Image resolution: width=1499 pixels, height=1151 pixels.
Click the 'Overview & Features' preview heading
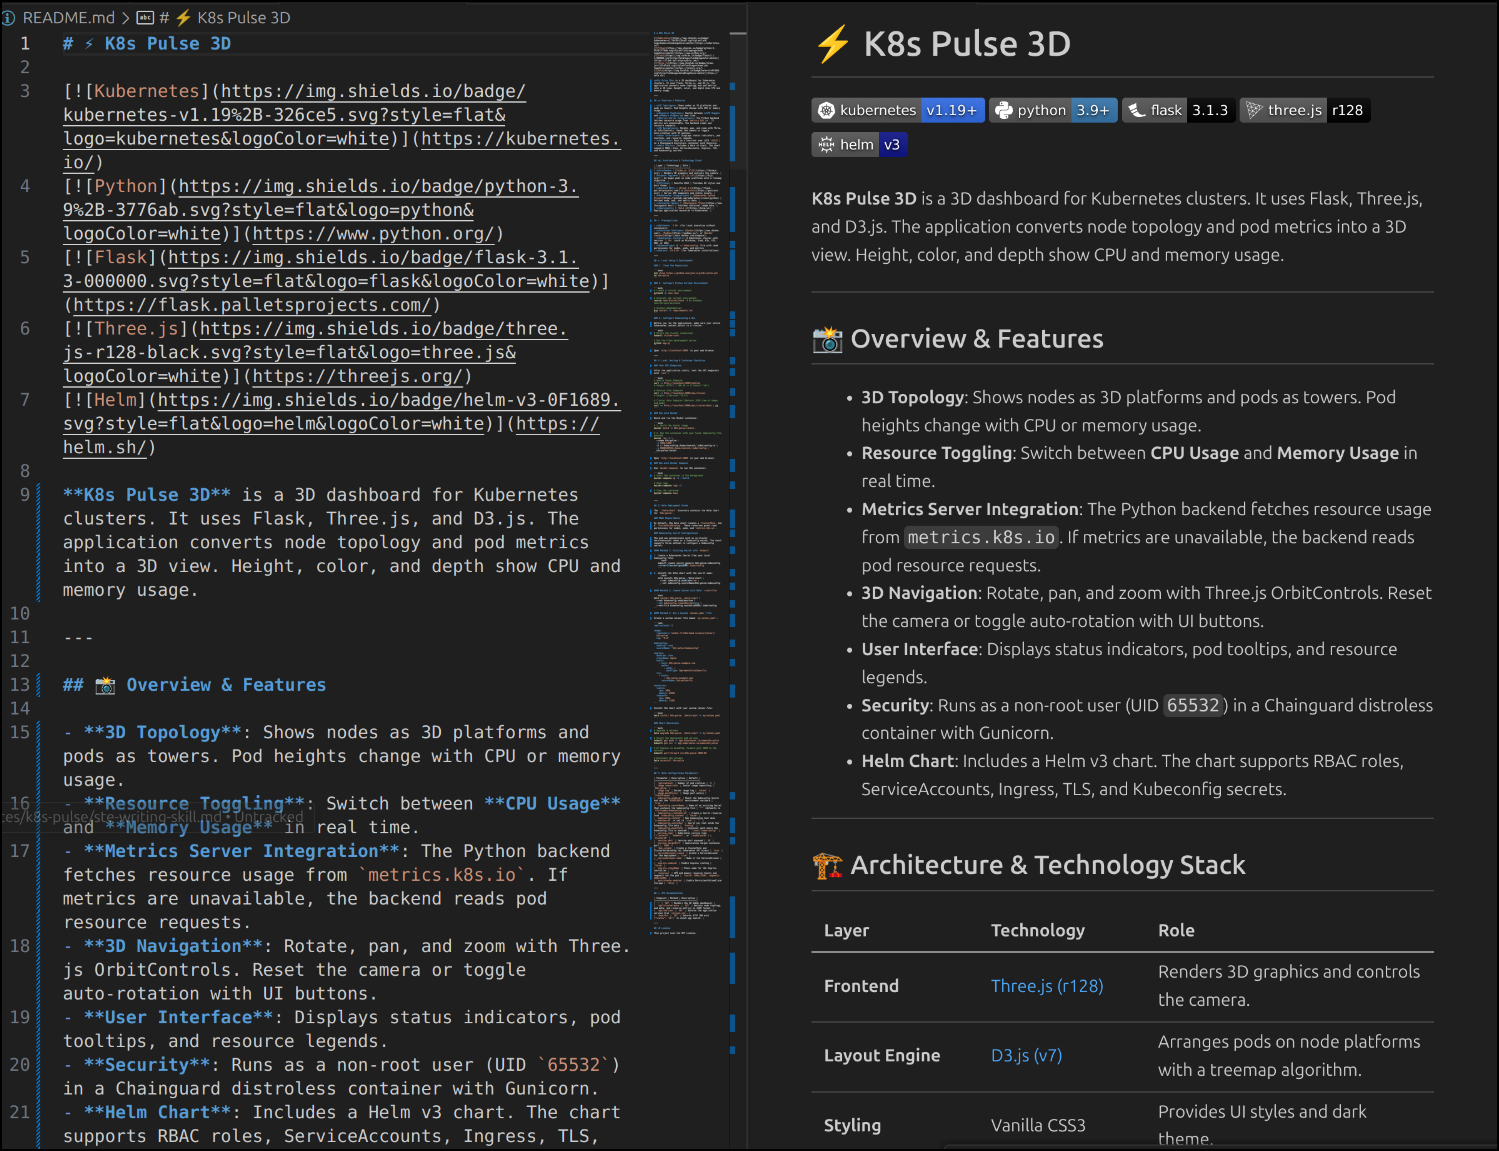tap(977, 339)
